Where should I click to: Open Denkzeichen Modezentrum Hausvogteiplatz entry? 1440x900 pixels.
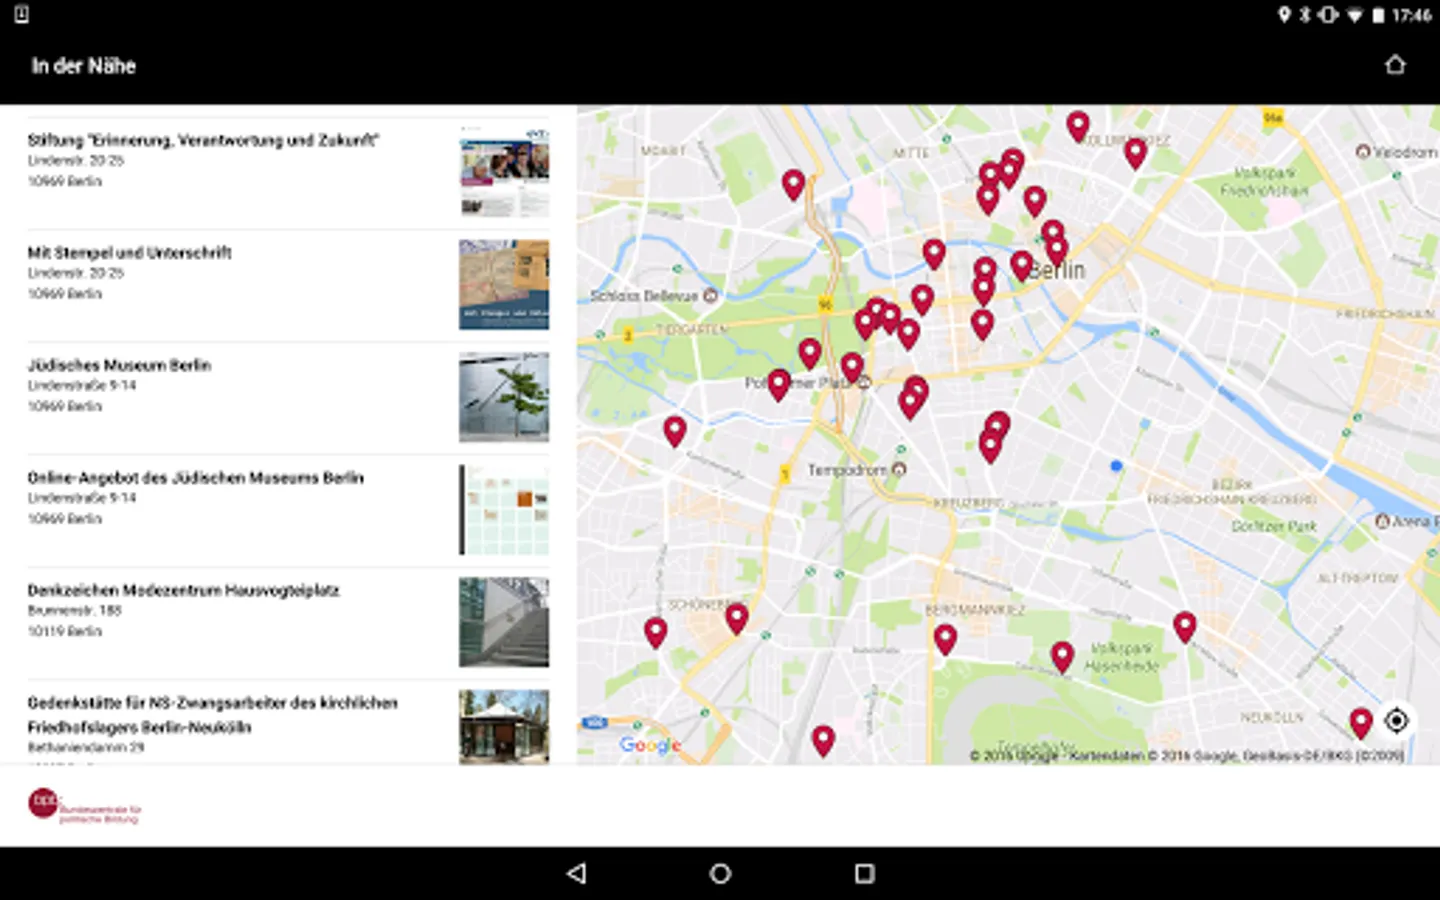pyautogui.click(x=288, y=623)
